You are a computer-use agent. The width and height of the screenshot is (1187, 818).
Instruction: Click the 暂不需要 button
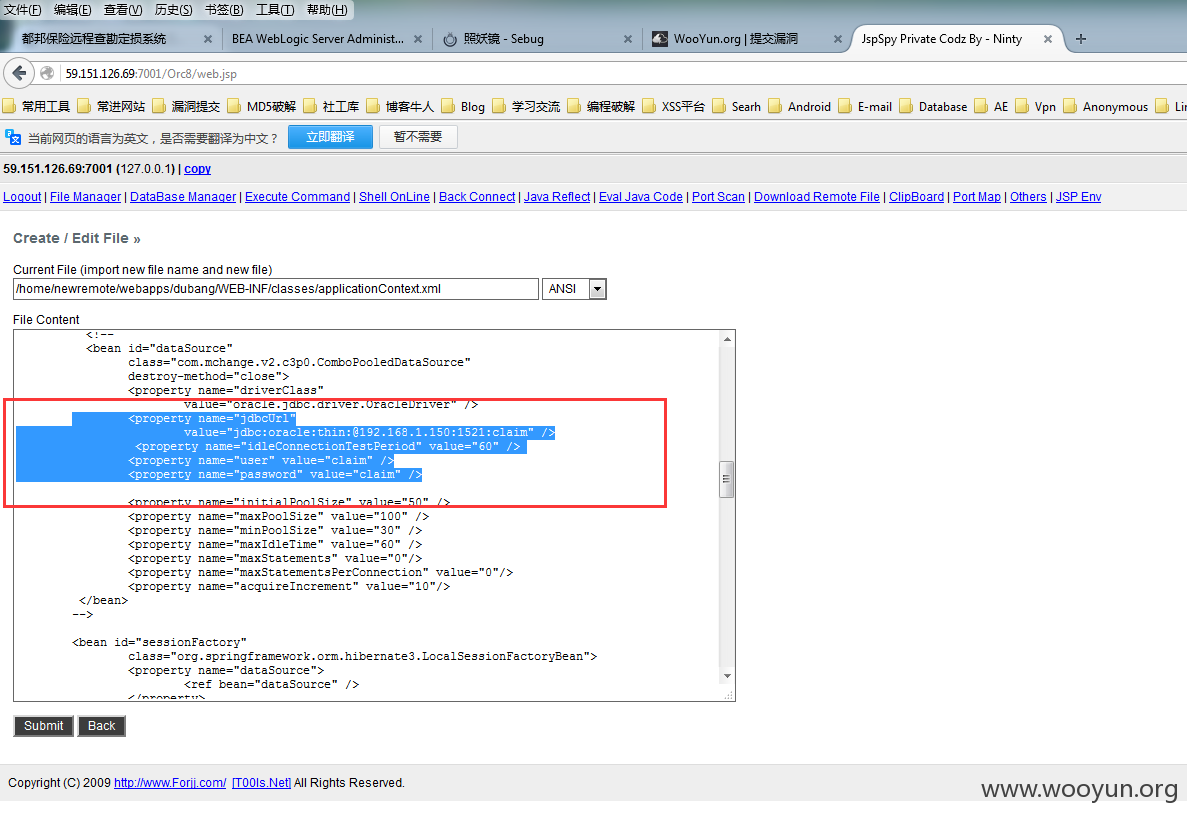(x=418, y=137)
